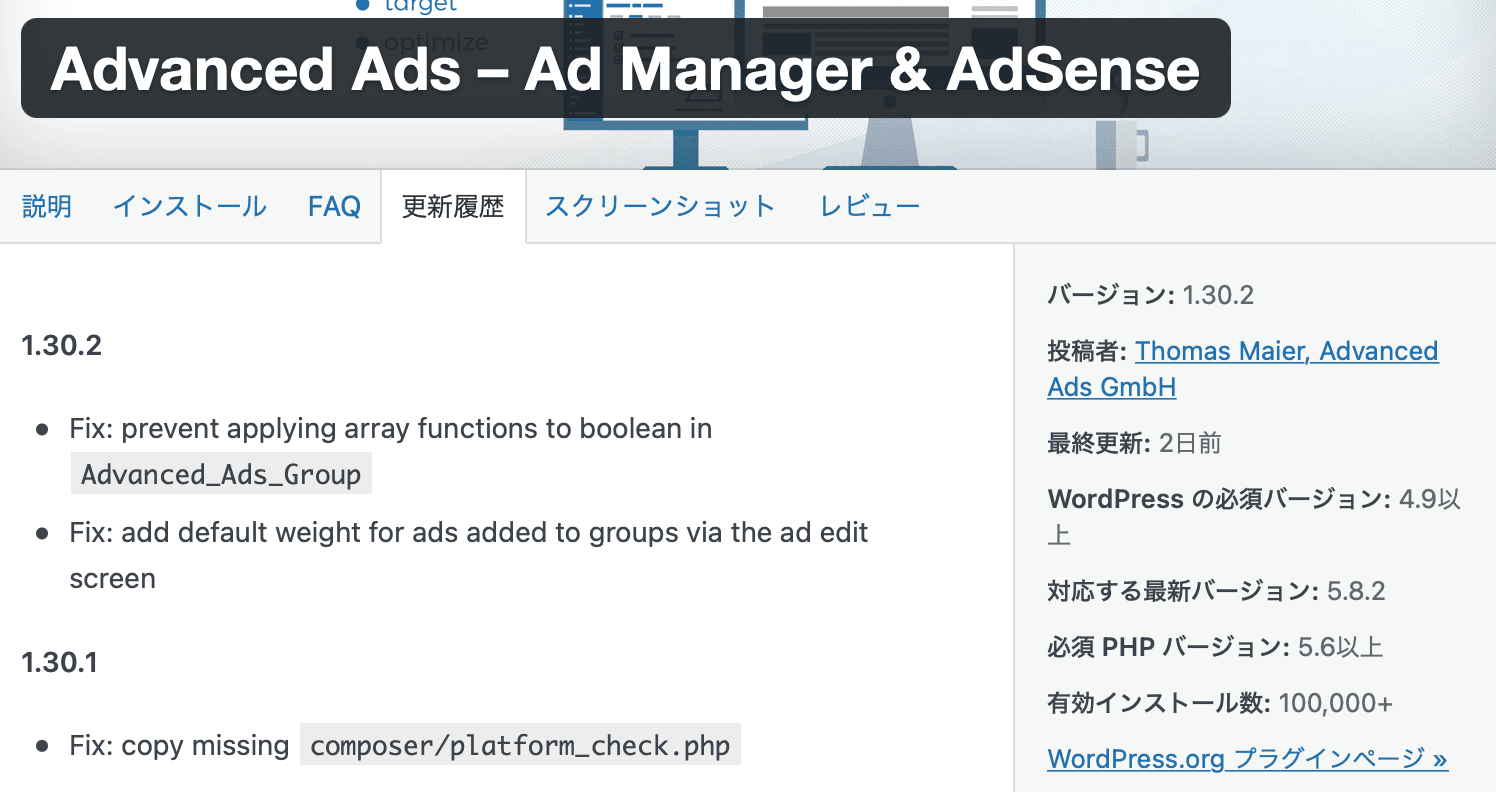Click the plugin title Advanced Ads – Ad Manager & AdSense

tap(625, 68)
